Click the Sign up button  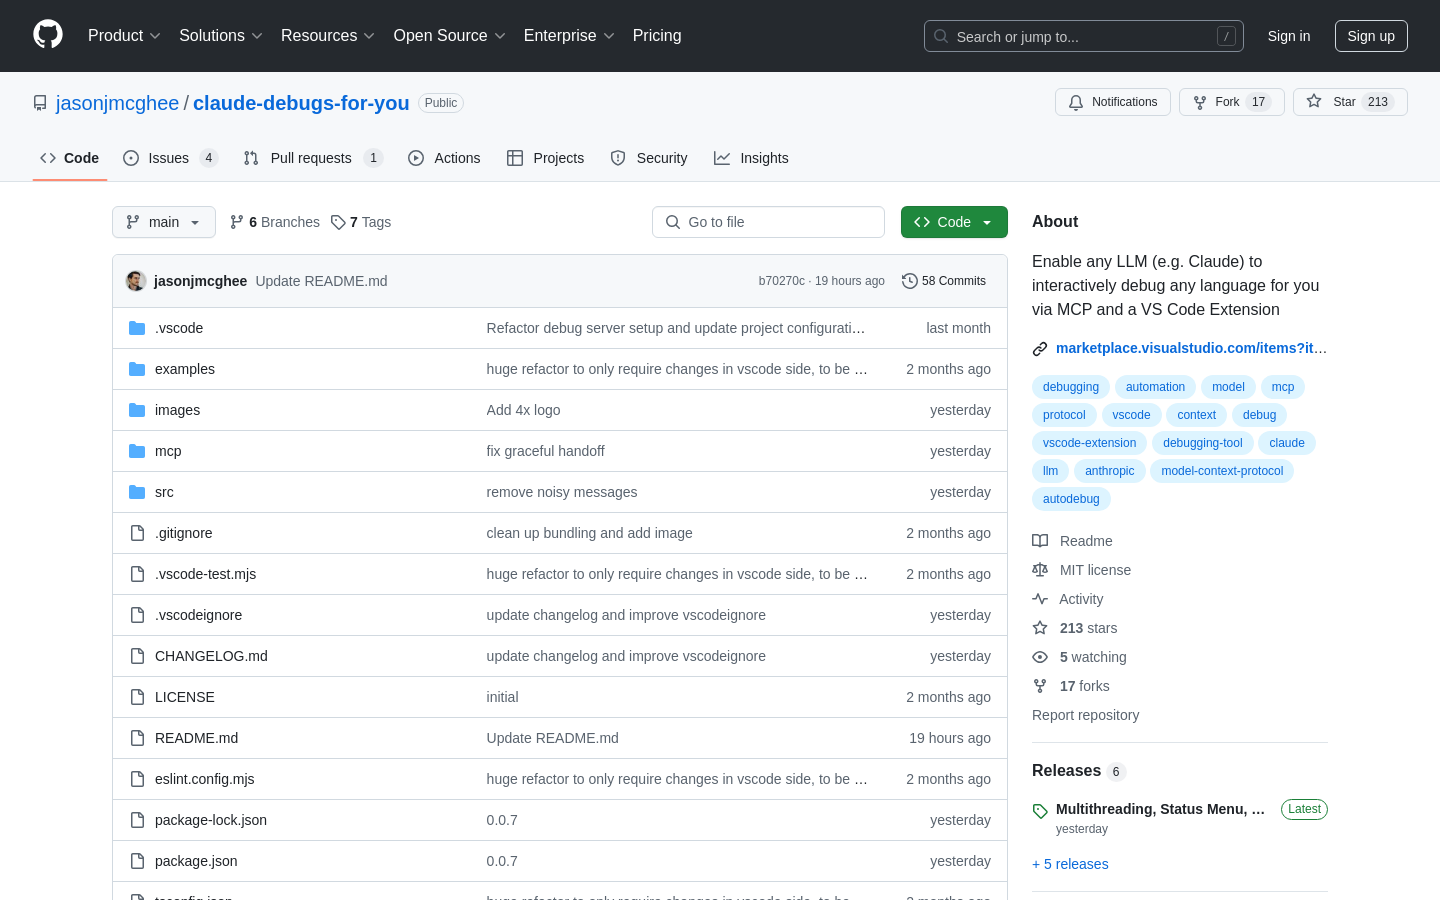point(1370,36)
